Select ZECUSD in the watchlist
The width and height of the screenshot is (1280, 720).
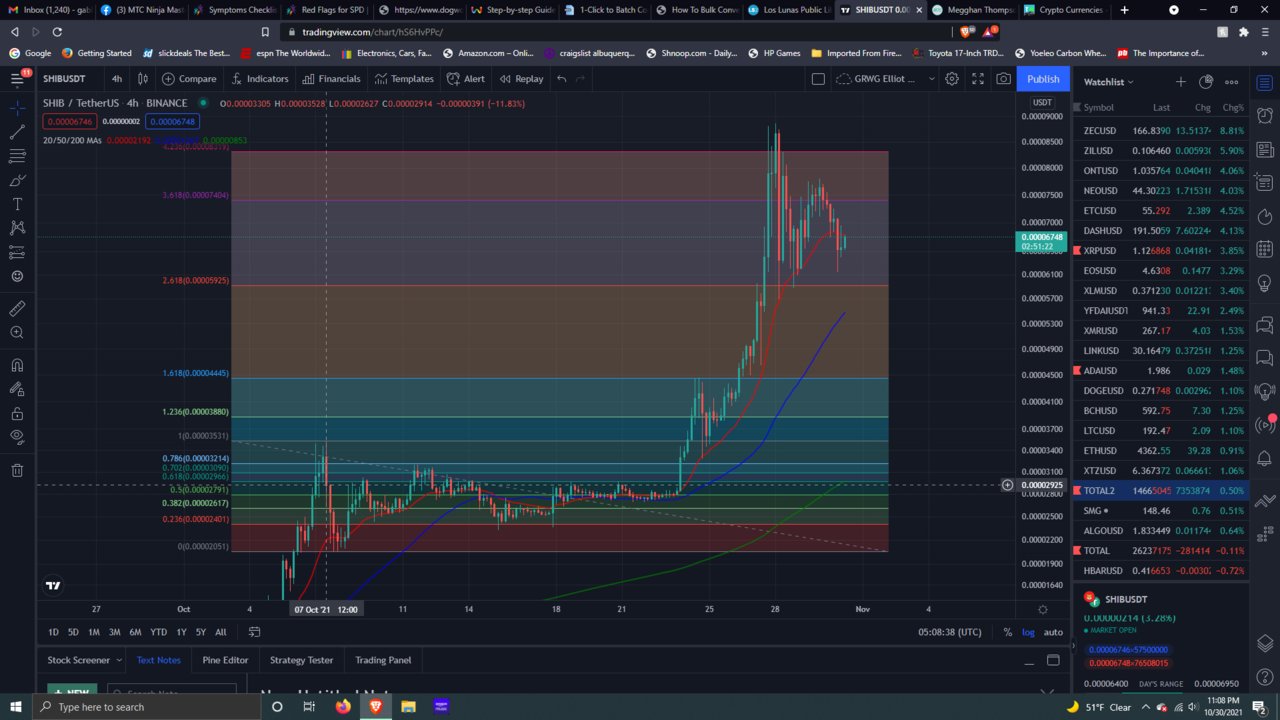[x=1159, y=131]
